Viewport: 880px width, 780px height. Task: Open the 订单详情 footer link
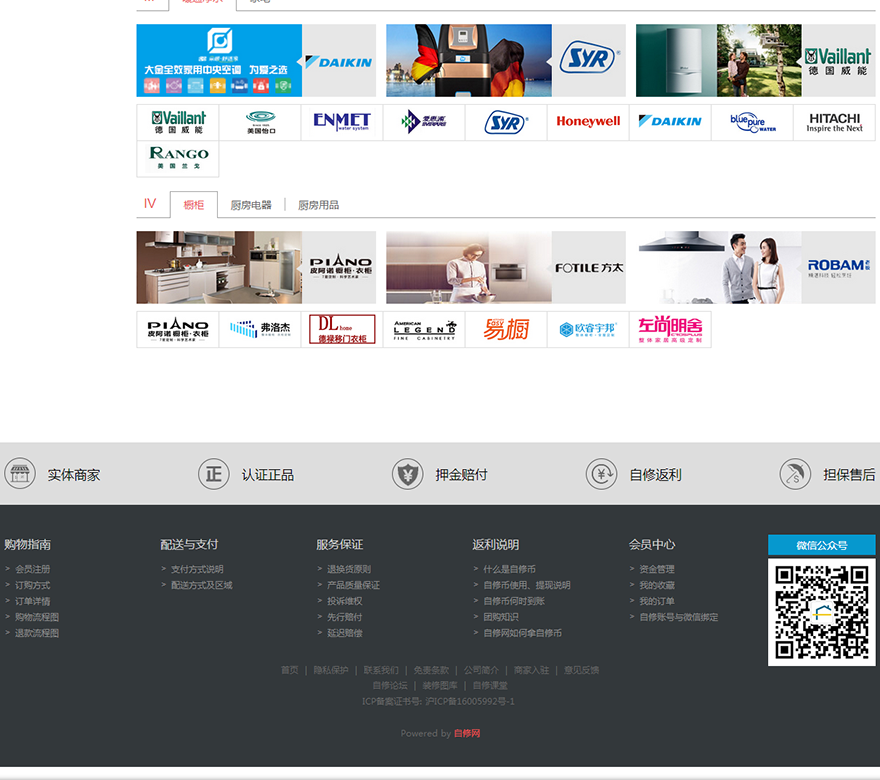coord(33,601)
